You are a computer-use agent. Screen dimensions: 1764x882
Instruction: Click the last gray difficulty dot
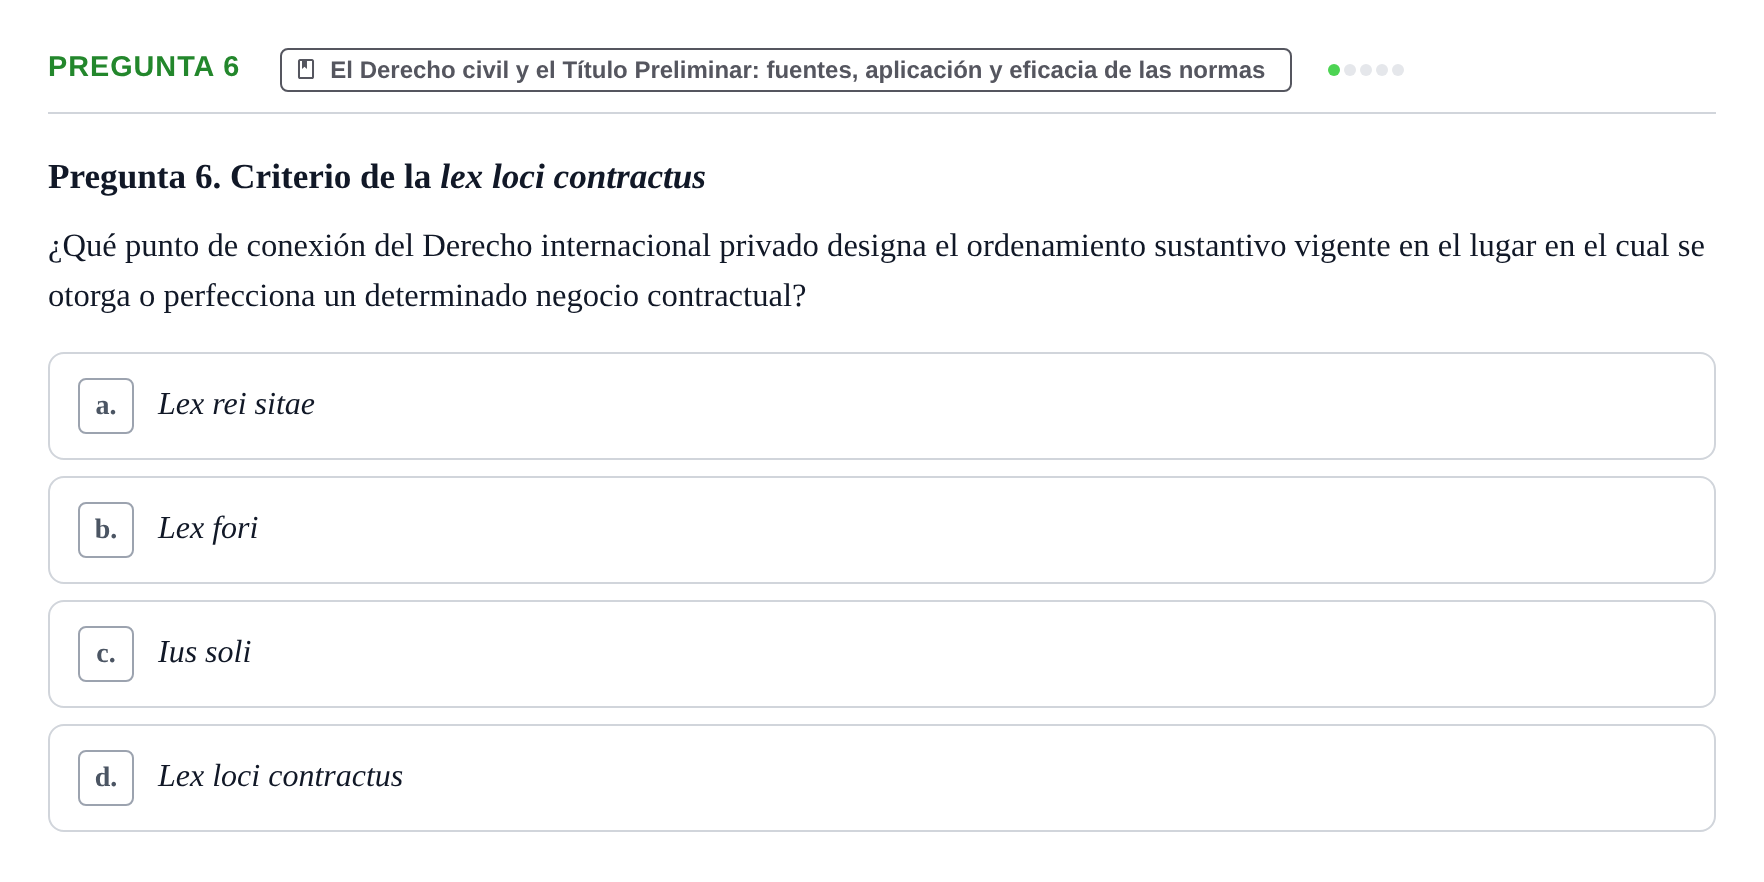pyautogui.click(x=1398, y=70)
